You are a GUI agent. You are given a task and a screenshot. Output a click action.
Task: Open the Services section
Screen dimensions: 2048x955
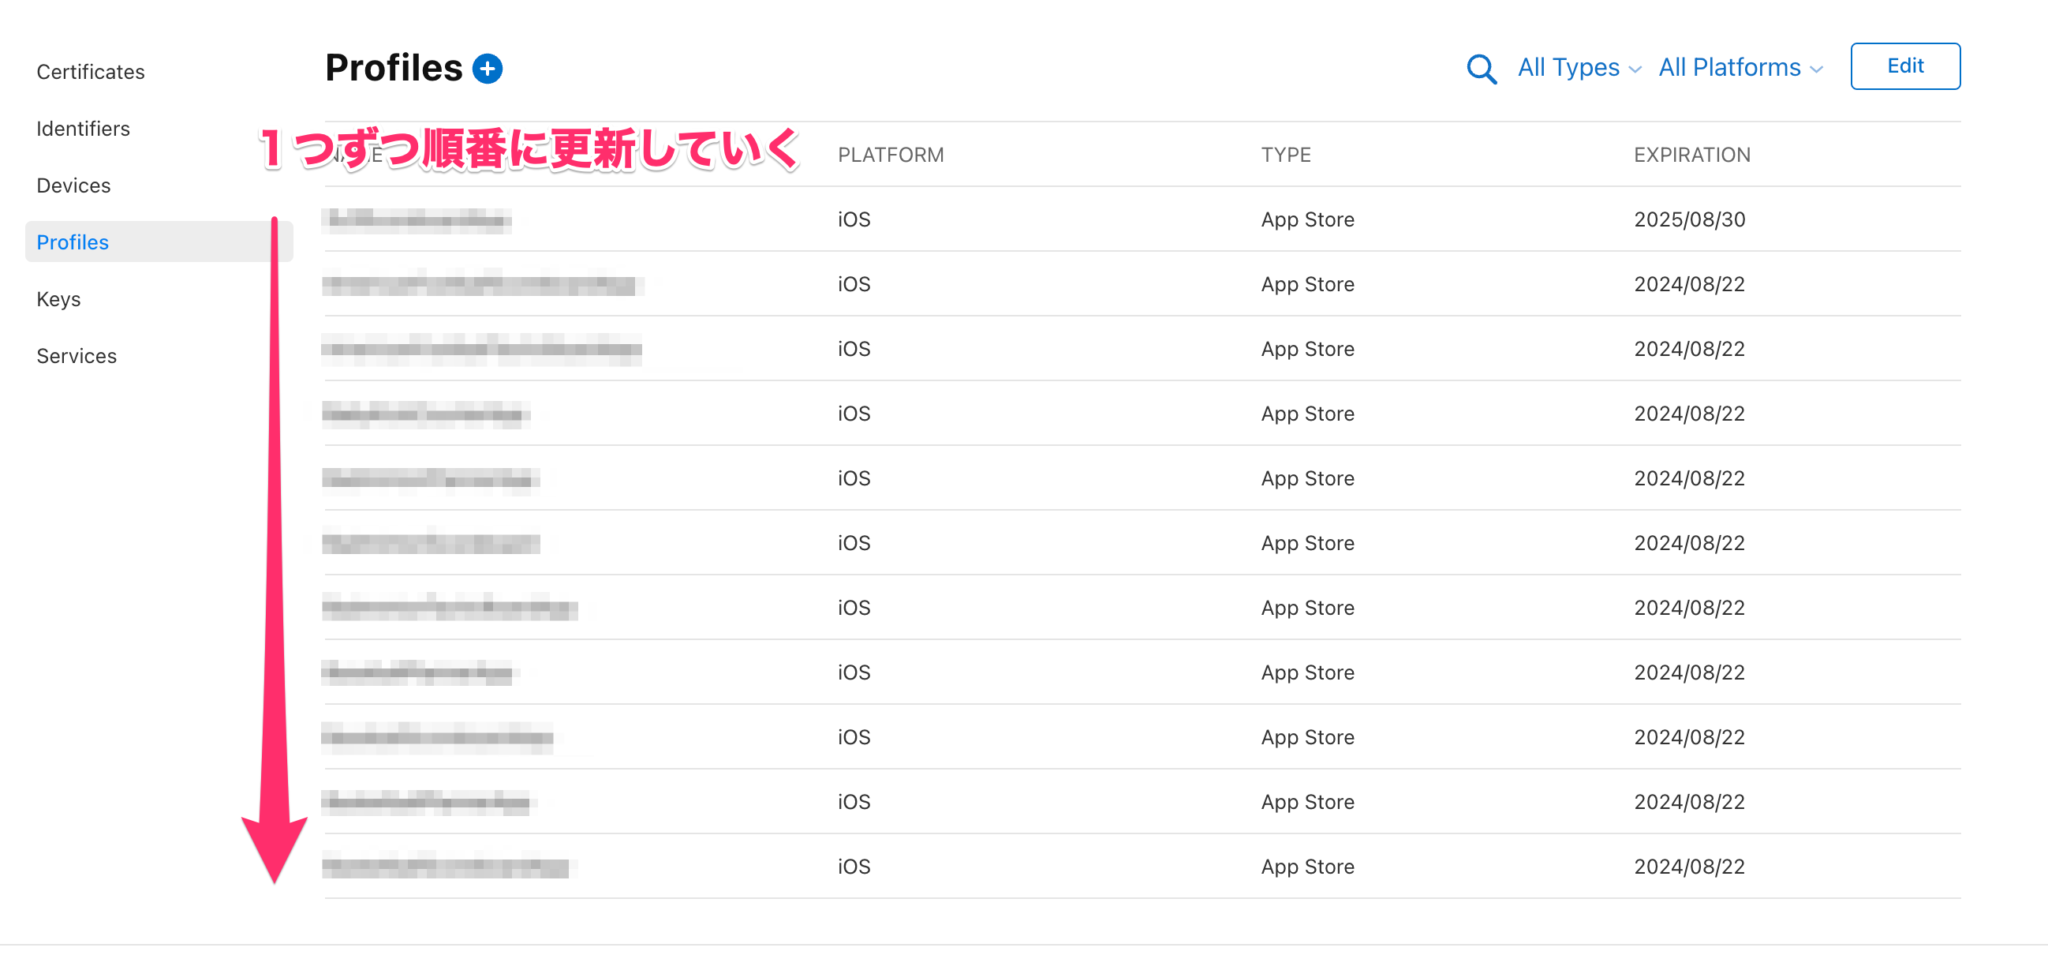tap(76, 355)
